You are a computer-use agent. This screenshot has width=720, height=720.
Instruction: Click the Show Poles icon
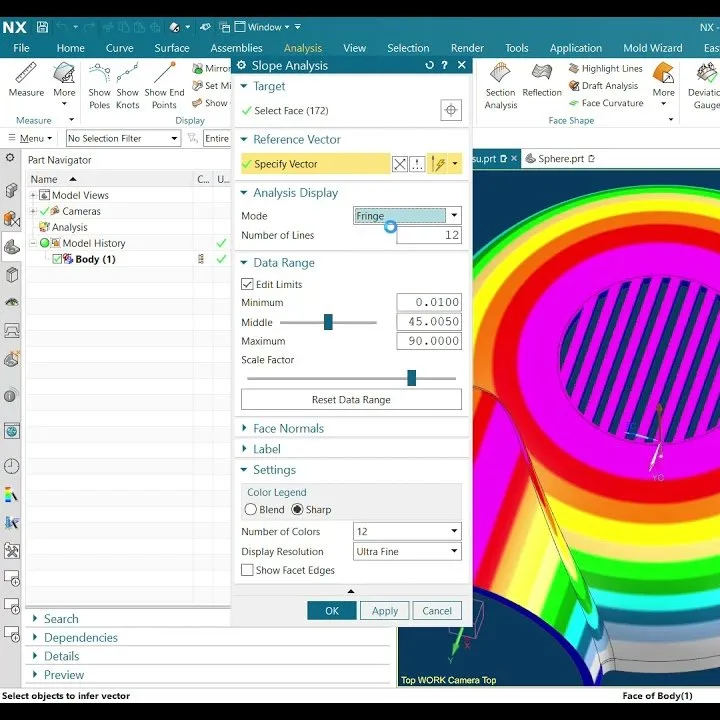(99, 73)
